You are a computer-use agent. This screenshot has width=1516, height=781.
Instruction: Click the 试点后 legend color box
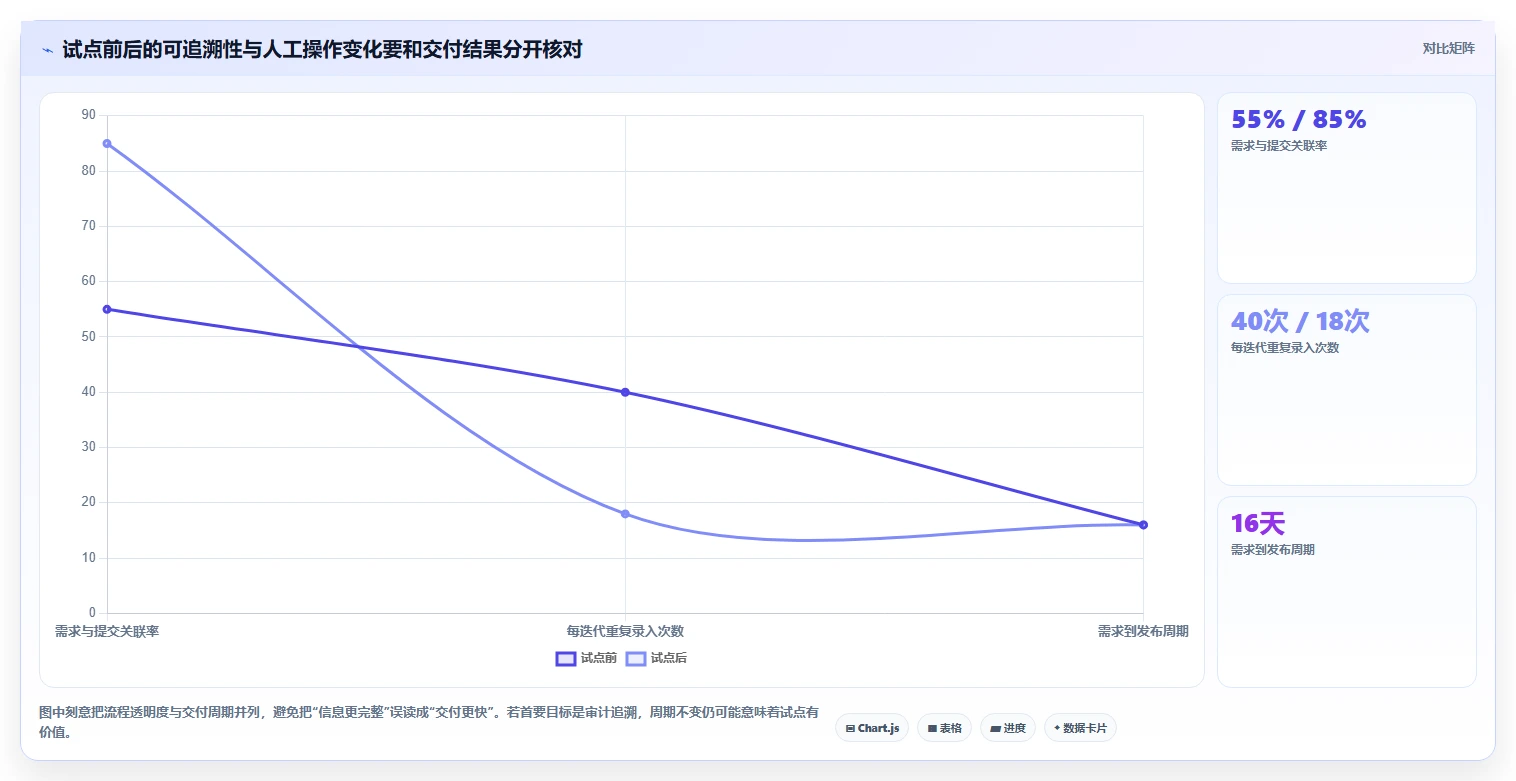(x=636, y=658)
